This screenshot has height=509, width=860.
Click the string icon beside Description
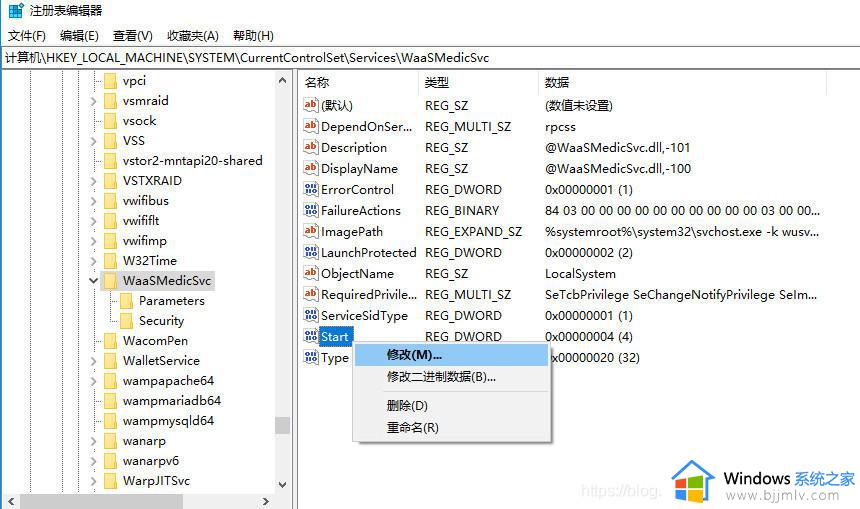(x=310, y=146)
